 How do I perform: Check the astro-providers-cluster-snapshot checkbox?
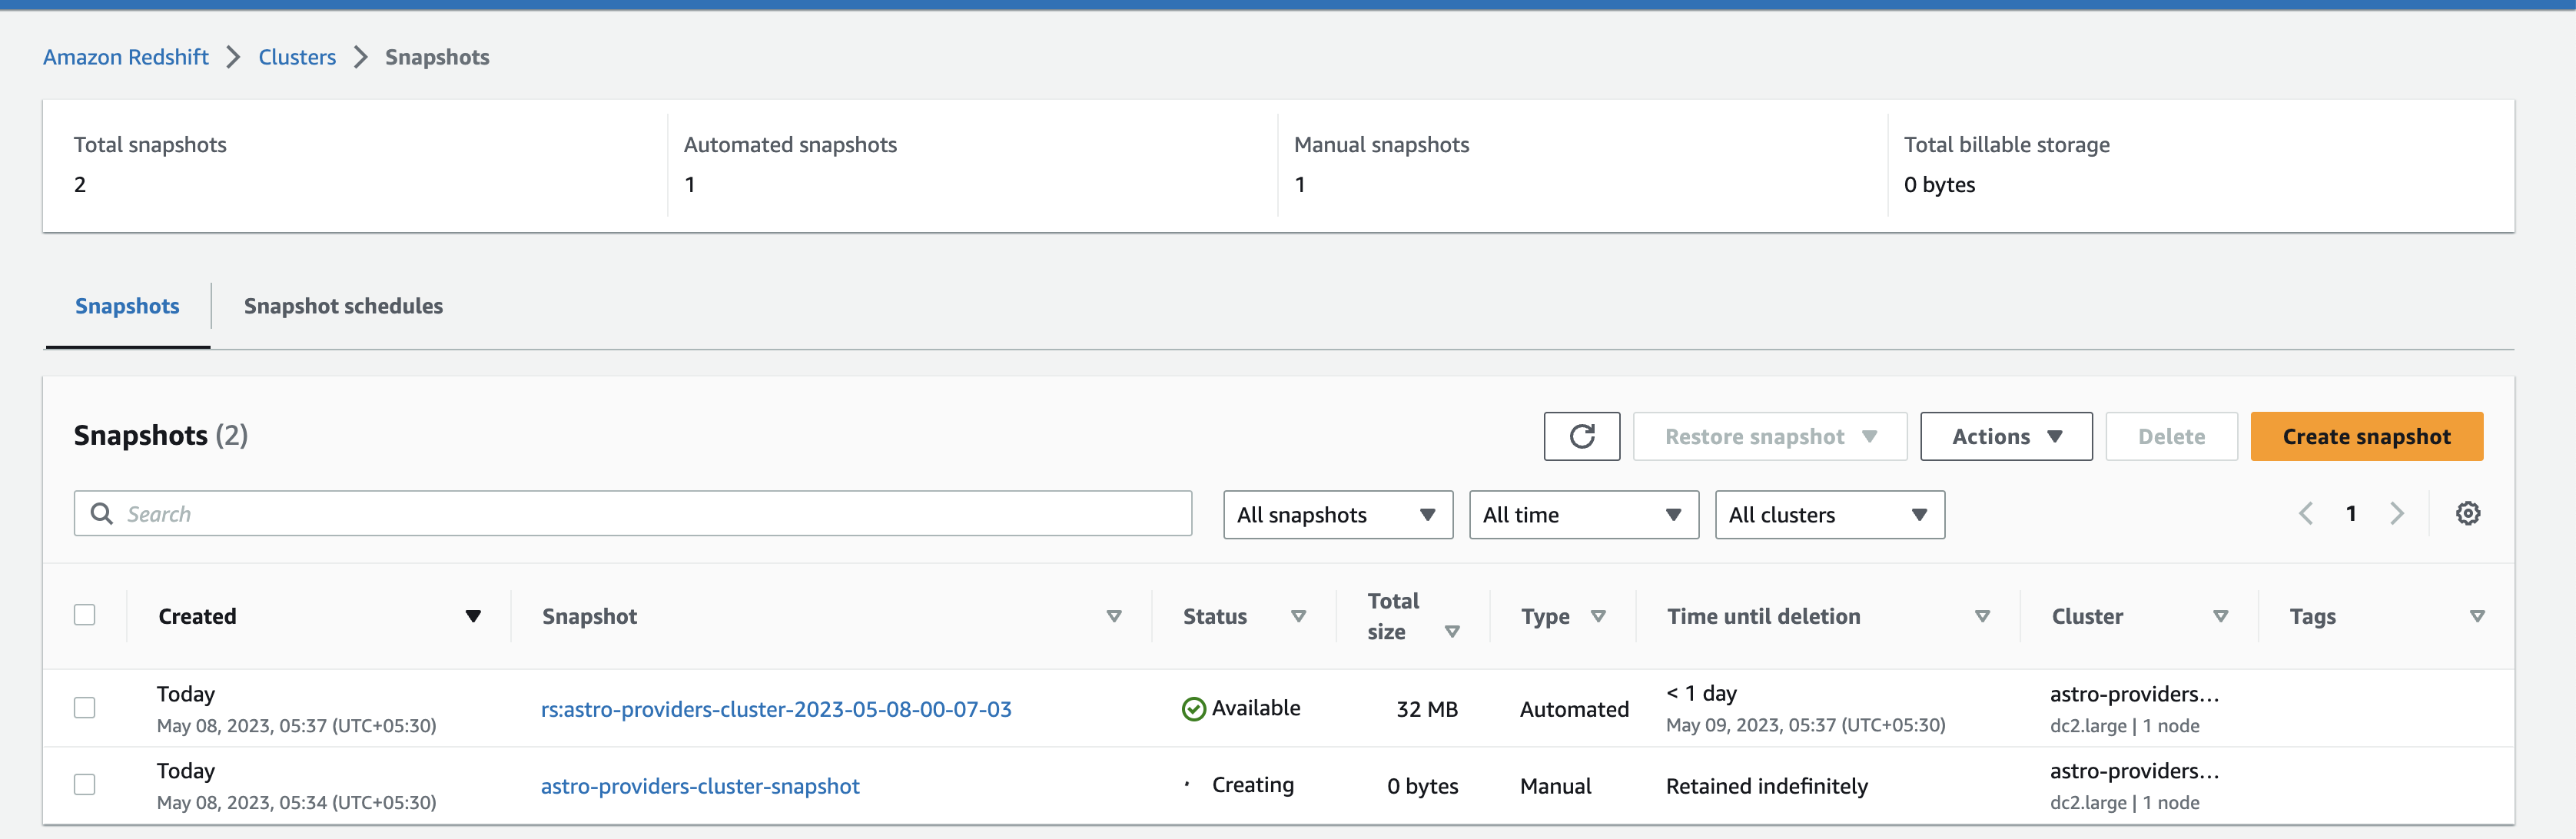pos(84,785)
